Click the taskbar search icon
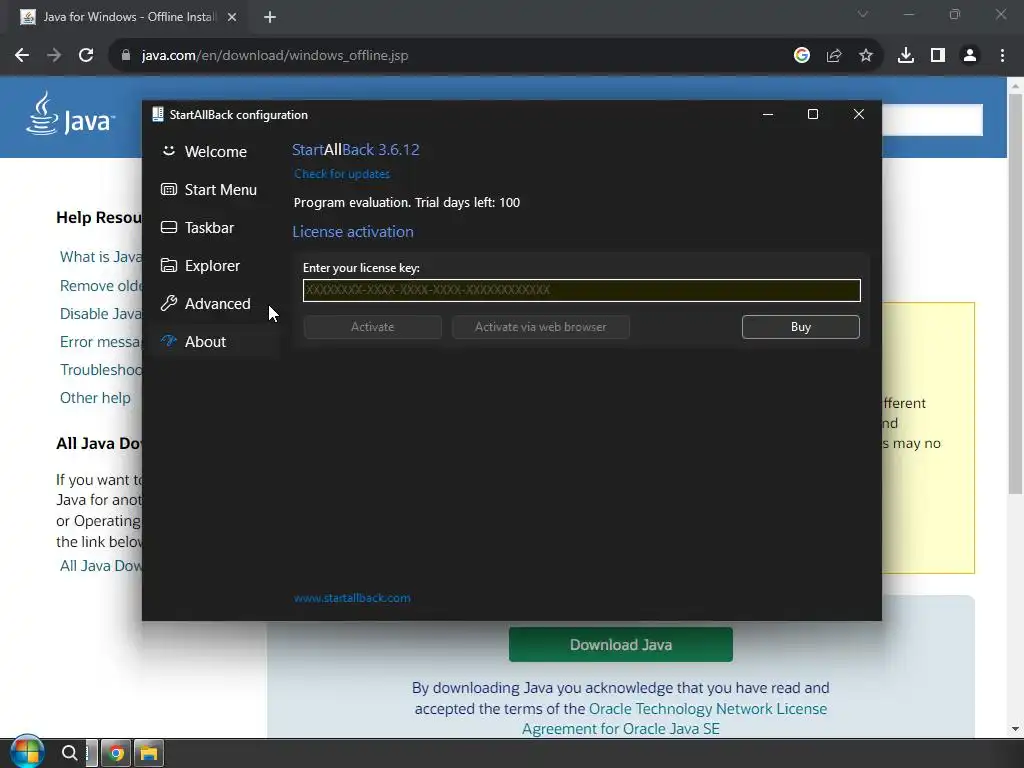This screenshot has width=1024, height=768. 69,753
